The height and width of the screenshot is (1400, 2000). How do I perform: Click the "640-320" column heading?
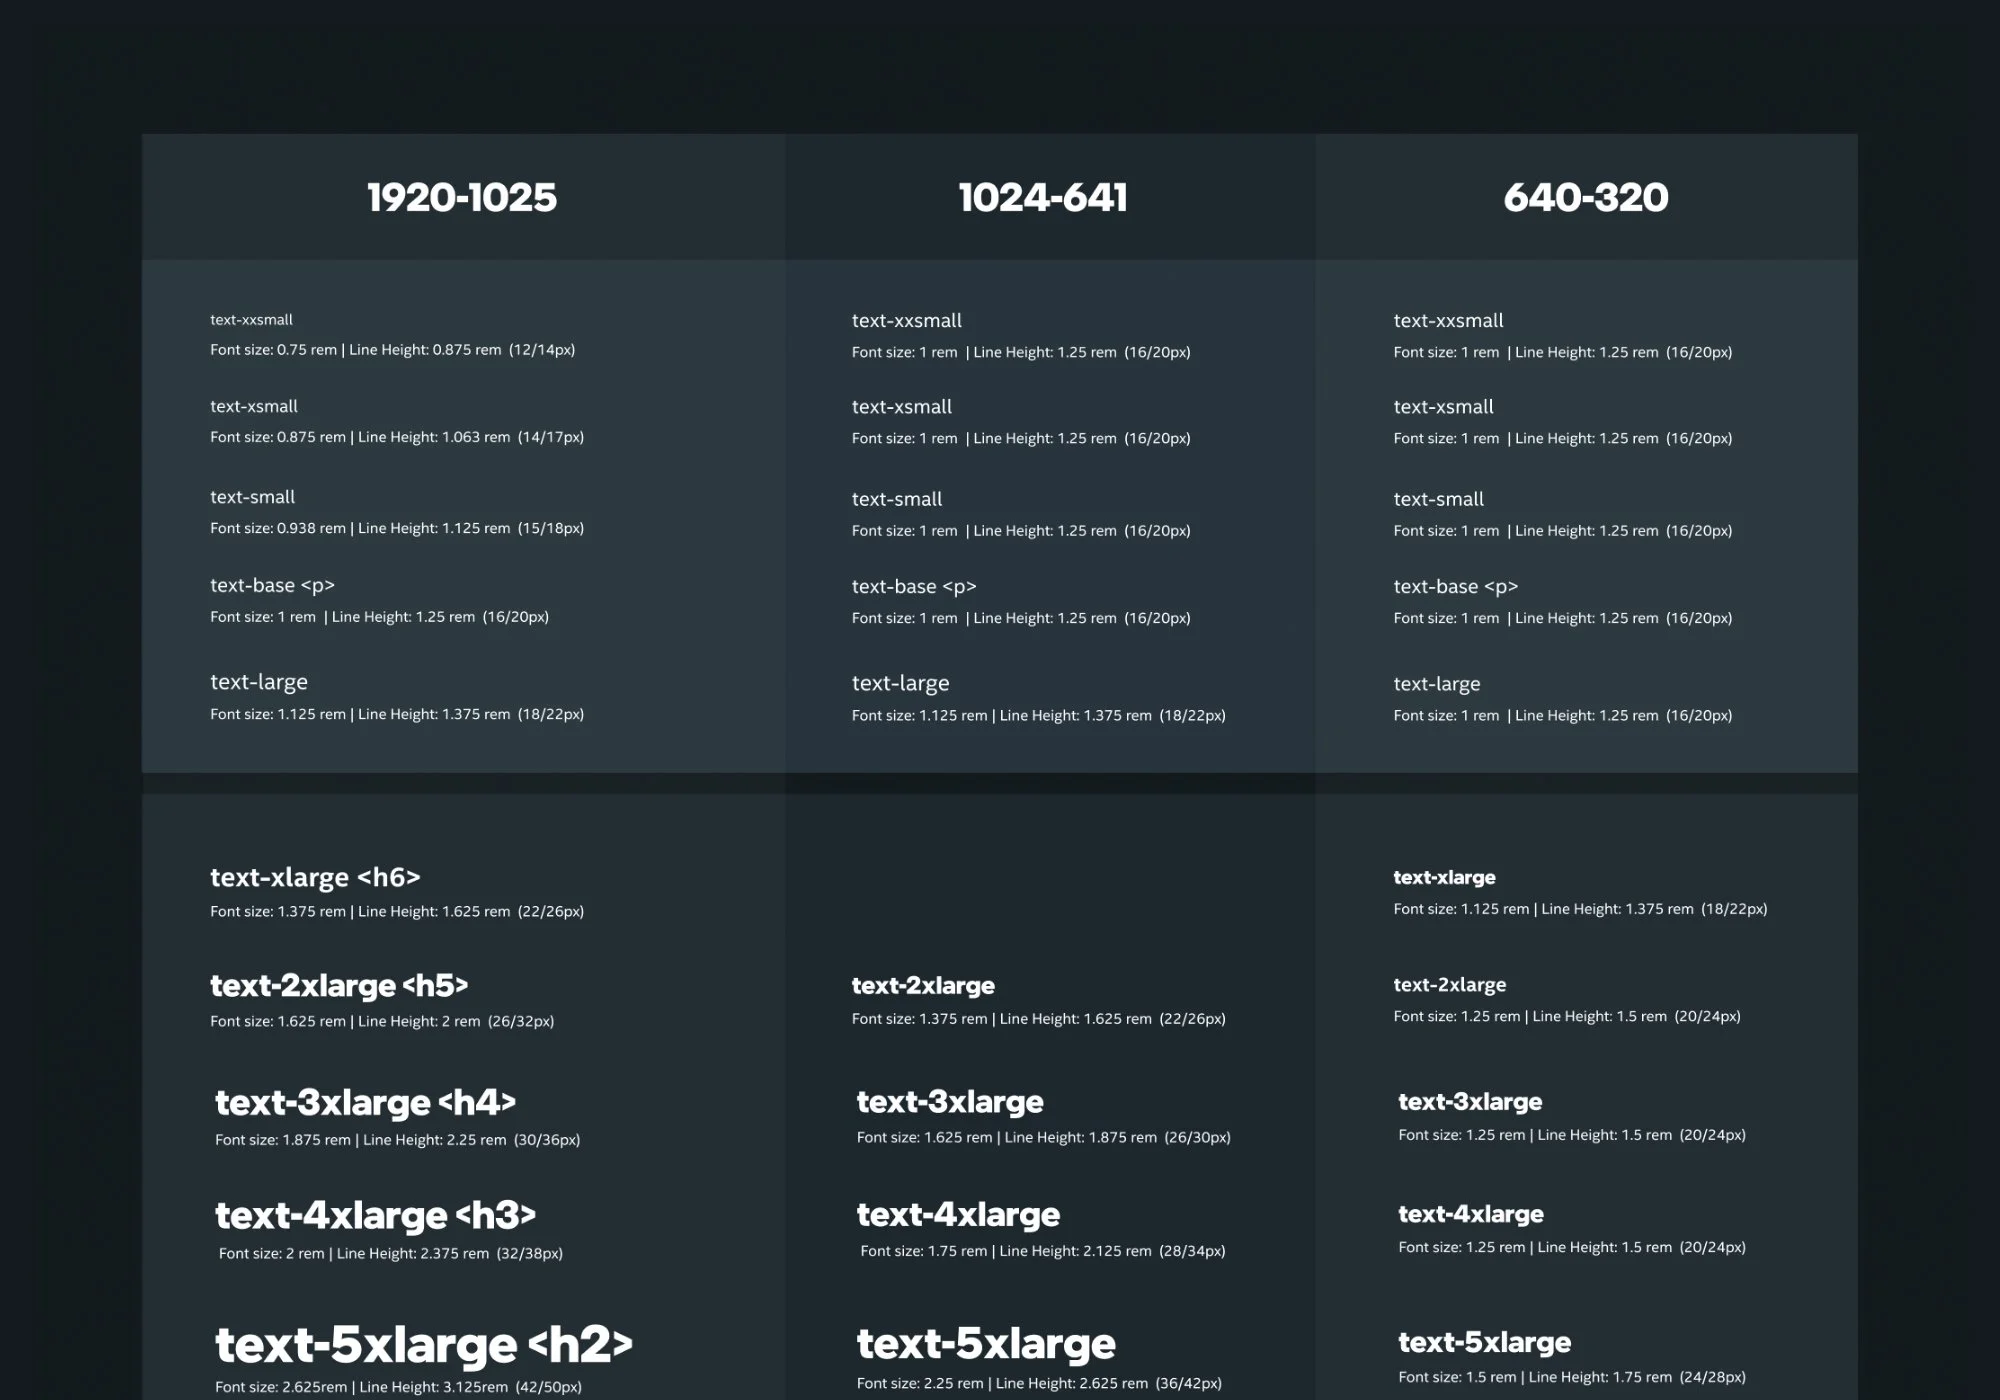[1586, 197]
